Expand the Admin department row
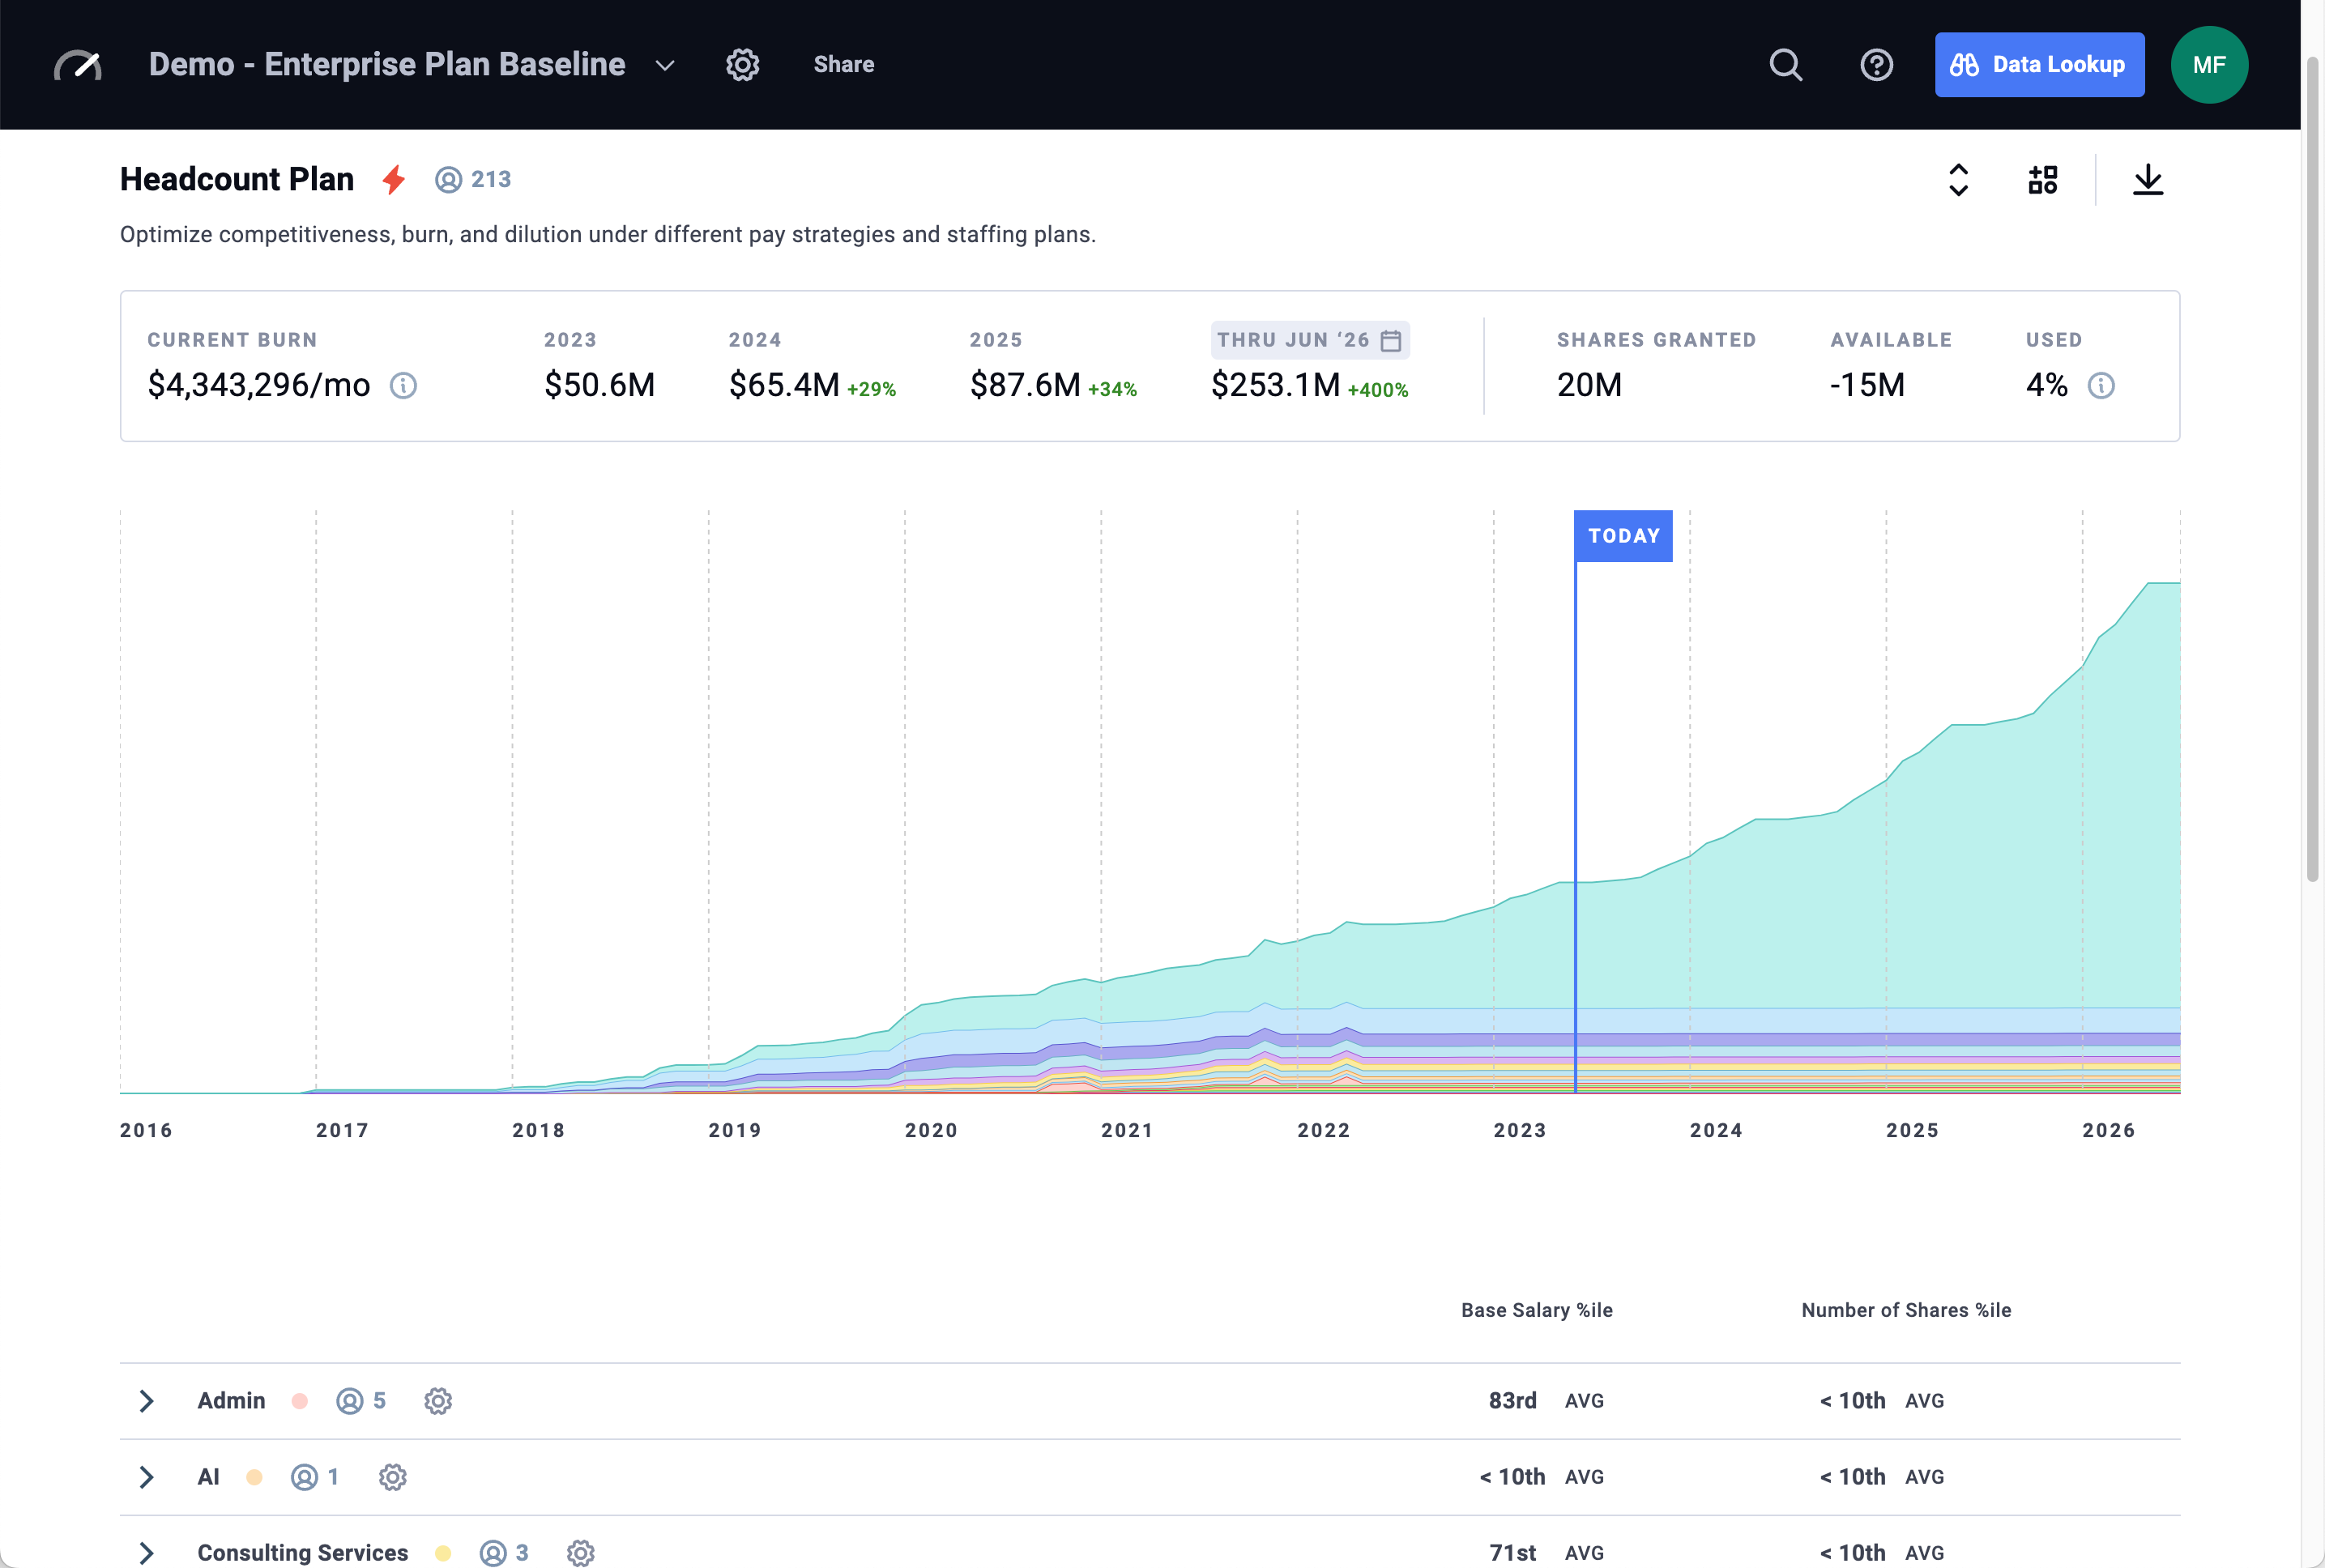The image size is (2325, 1568). coord(147,1401)
